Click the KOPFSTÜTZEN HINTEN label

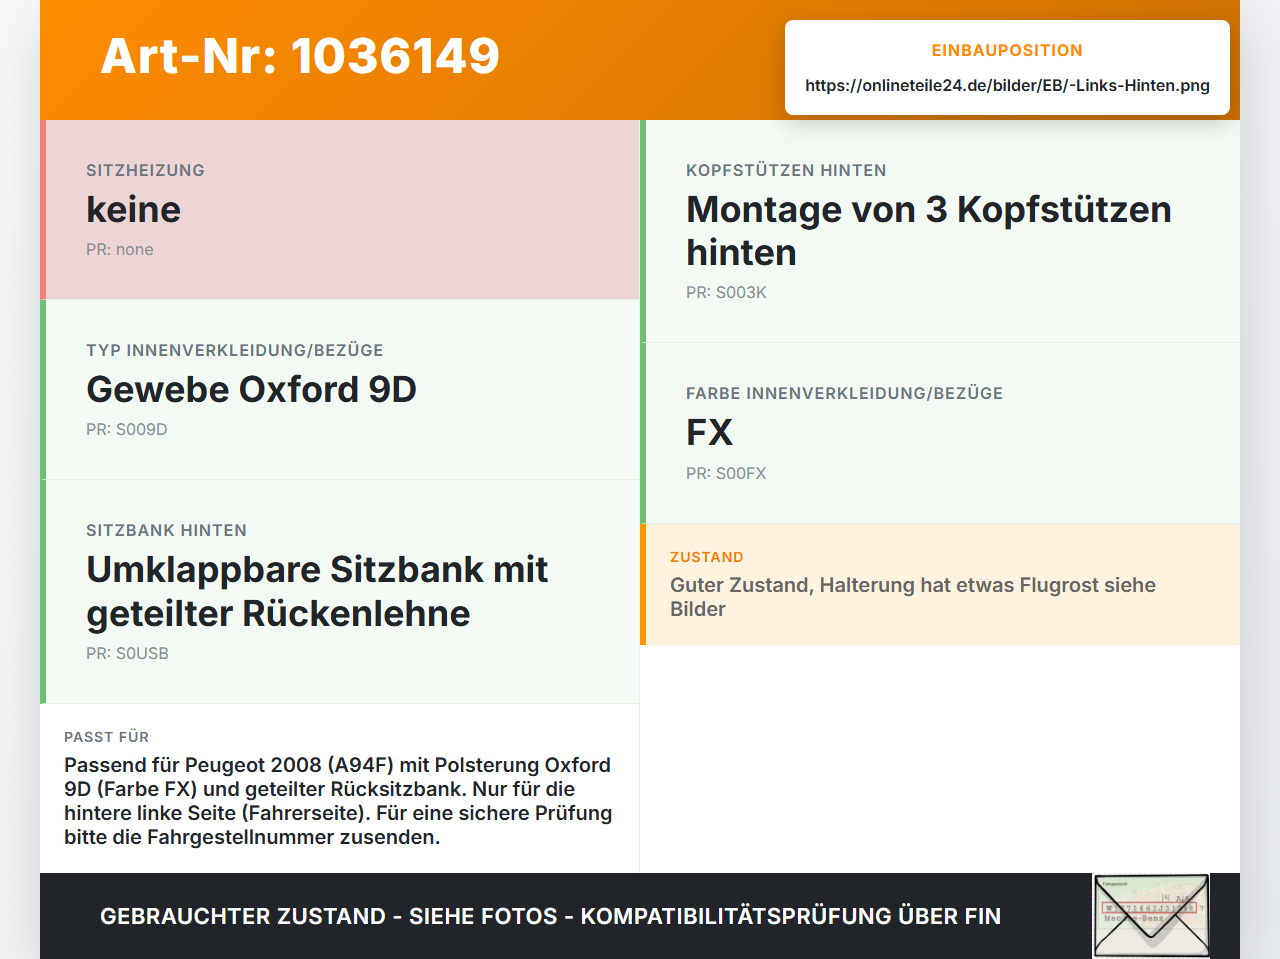coord(786,170)
